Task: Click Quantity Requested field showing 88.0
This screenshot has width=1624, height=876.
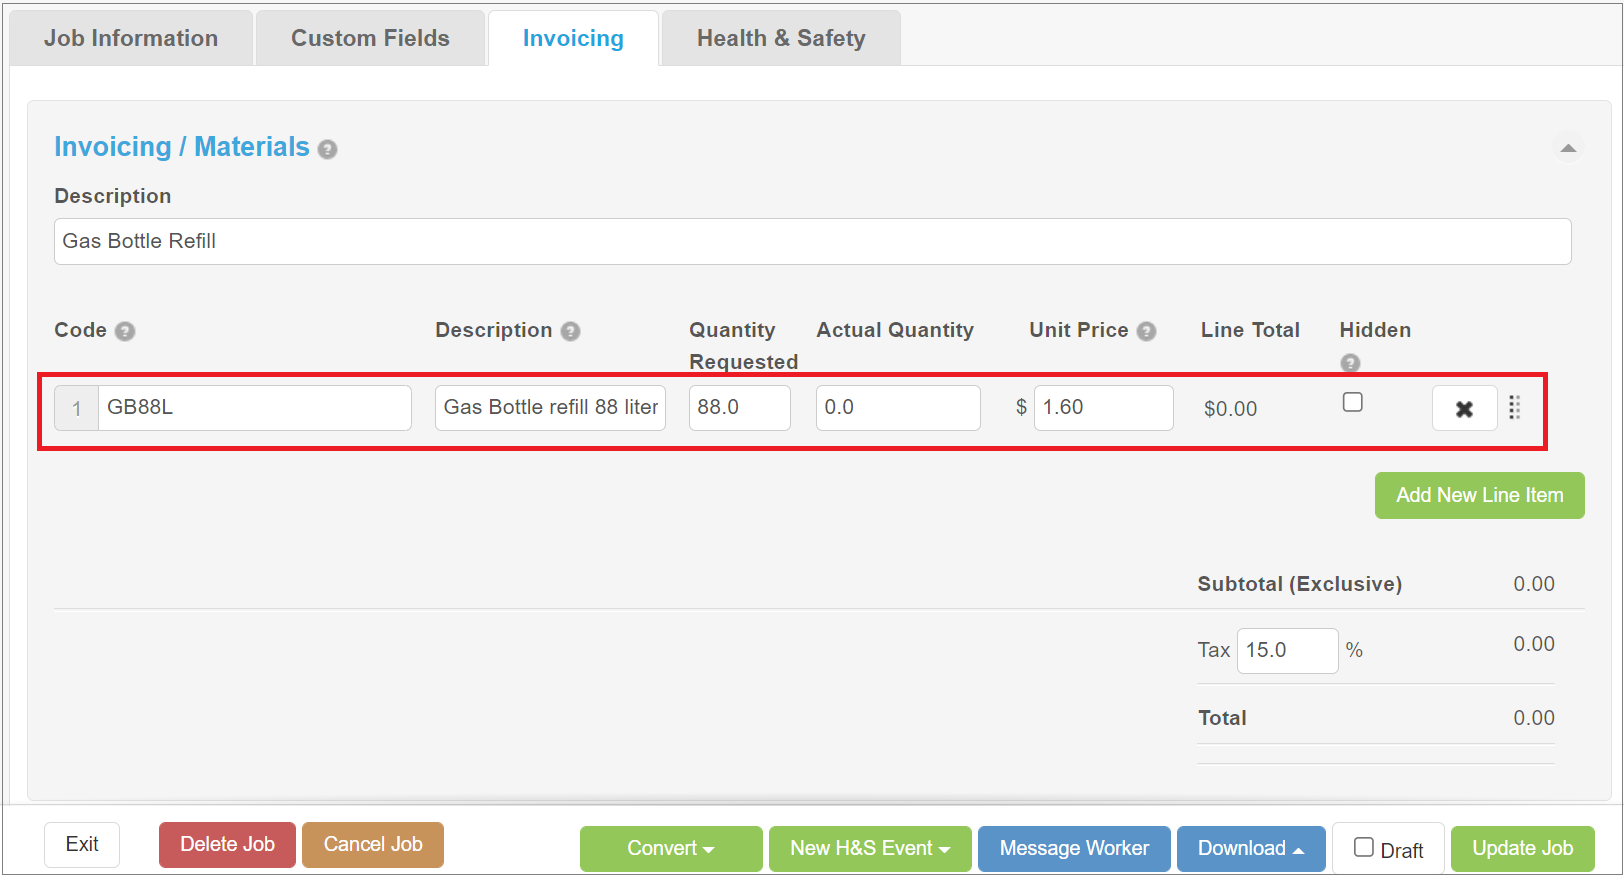Action: coord(740,408)
